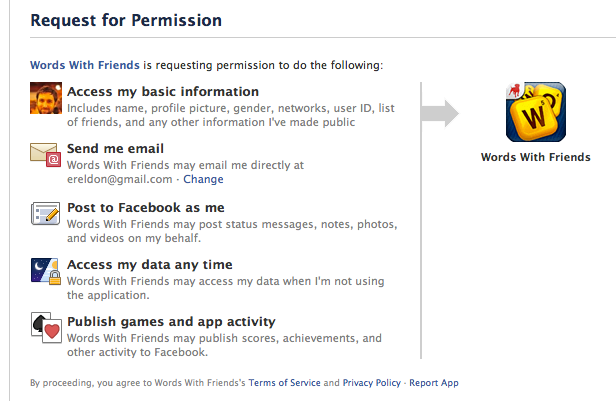
Task: Click Change to update email address
Action: tap(203, 180)
